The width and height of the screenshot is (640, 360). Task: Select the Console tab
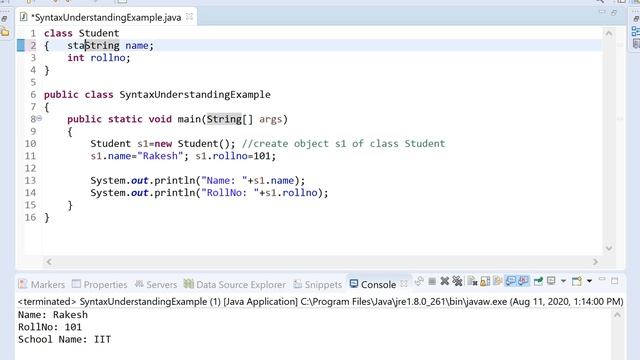pyautogui.click(x=373, y=284)
